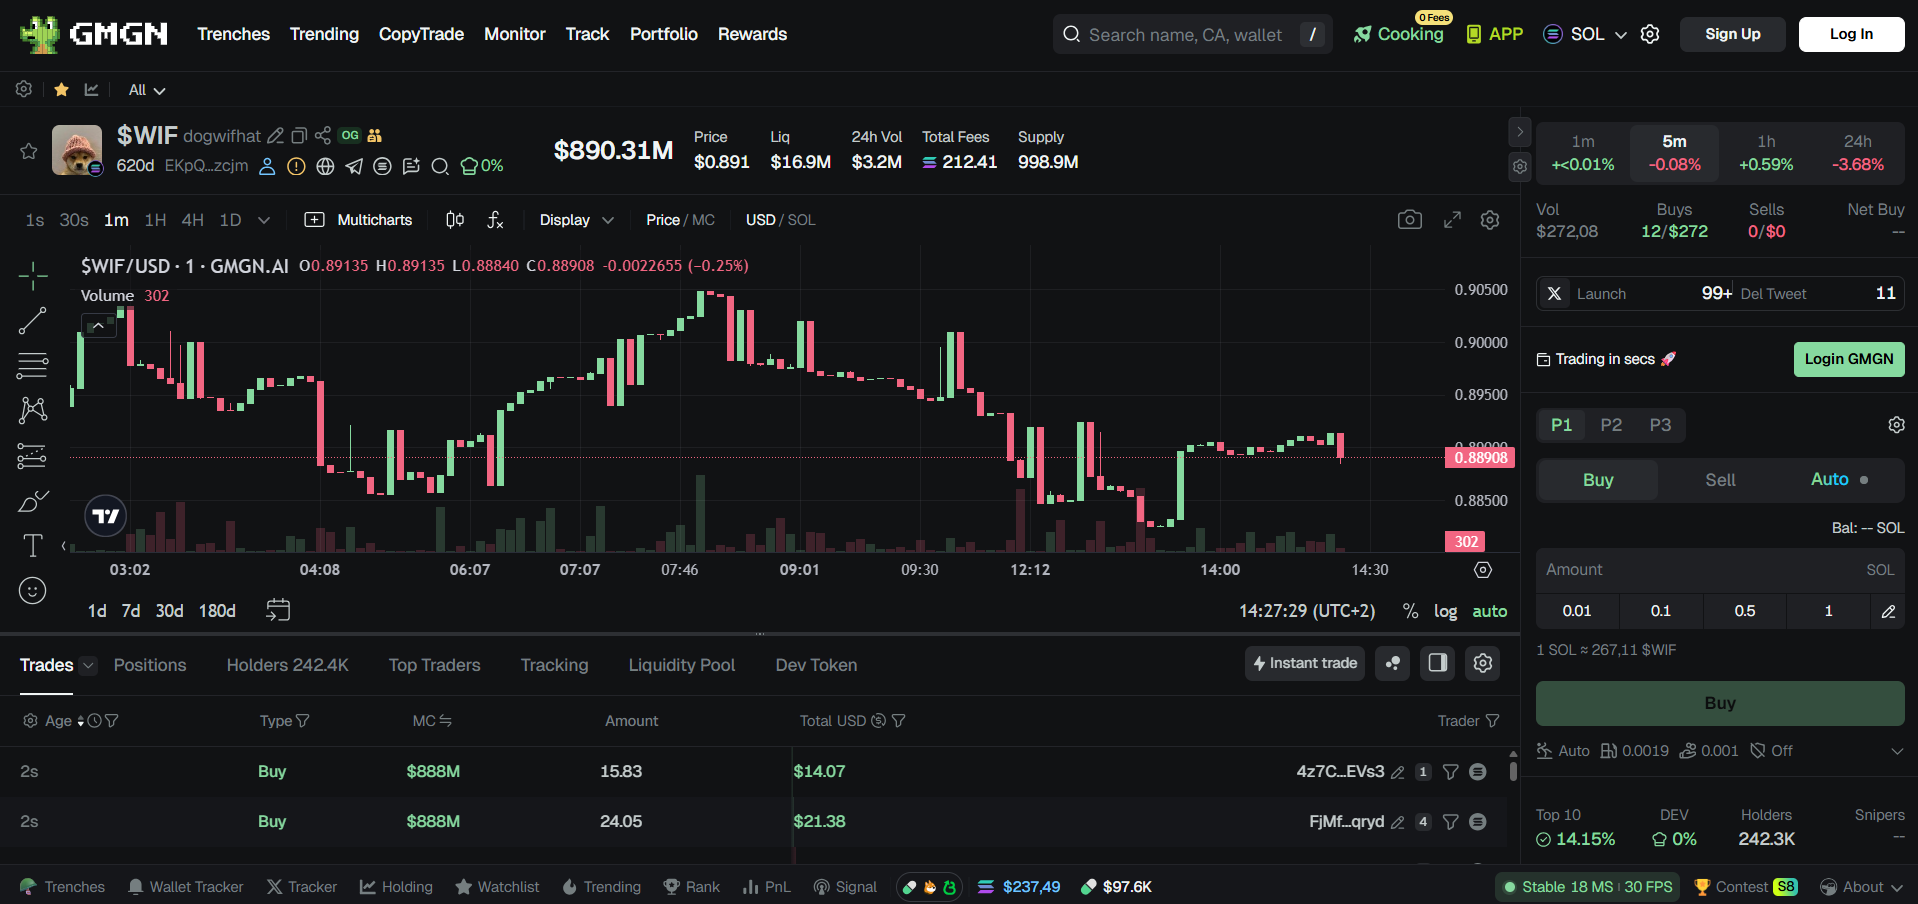1918x904 pixels.
Task: Open chart settings gear icon
Action: (x=1490, y=220)
